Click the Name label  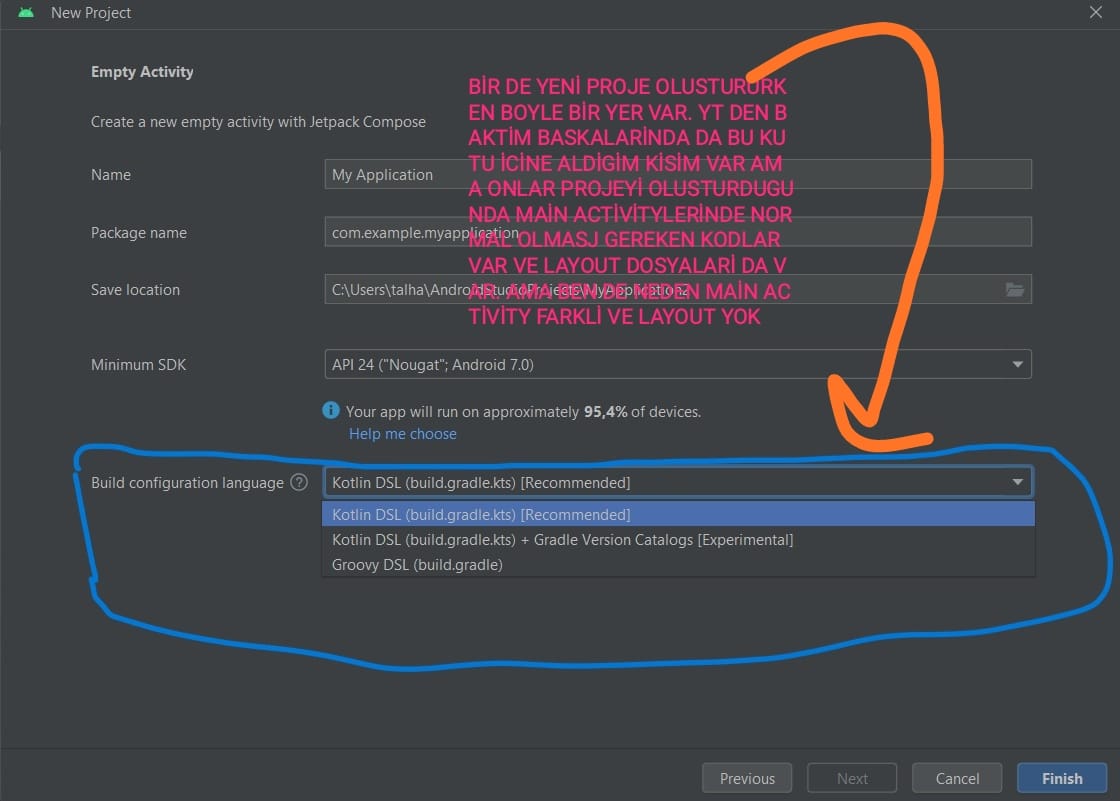(111, 174)
